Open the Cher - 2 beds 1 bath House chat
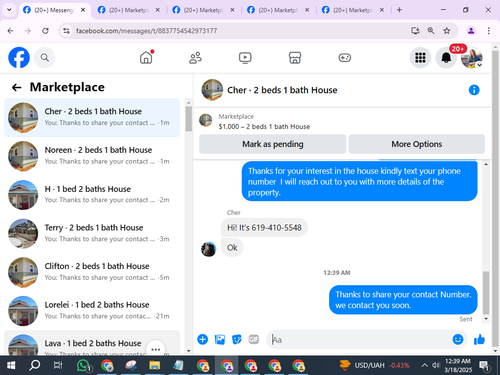This screenshot has width=500, height=375. point(92,117)
